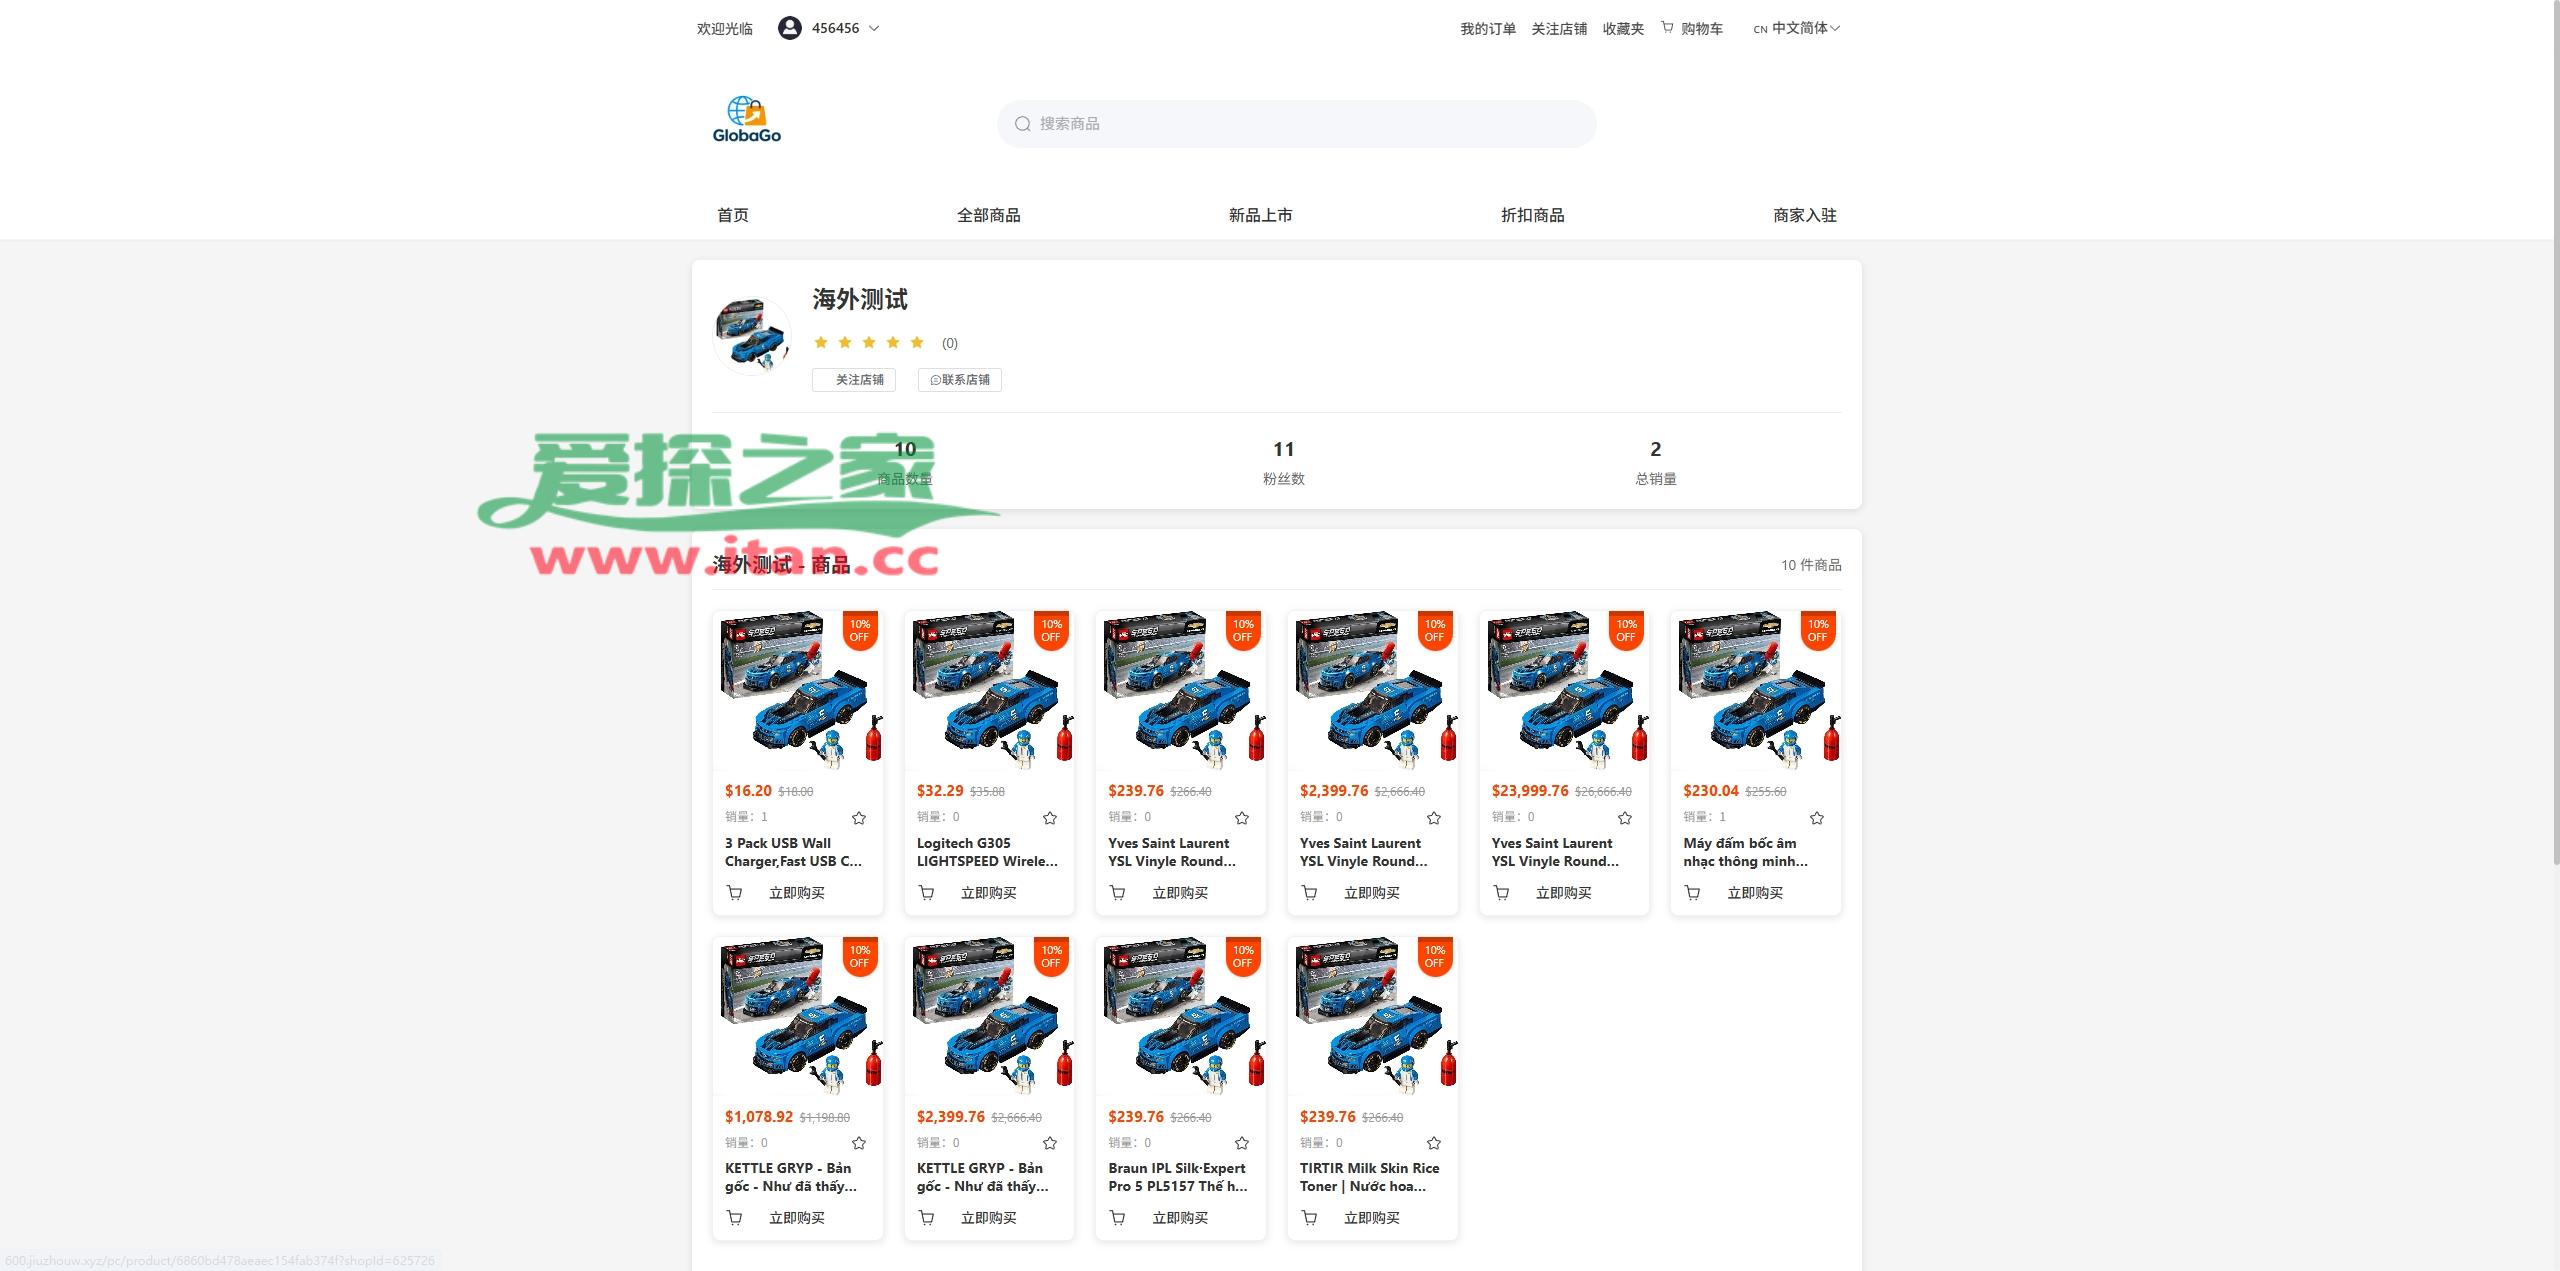Add 3 Pack USB Wall Charger to cart
The height and width of the screenshot is (1271, 2560).
[x=734, y=893]
